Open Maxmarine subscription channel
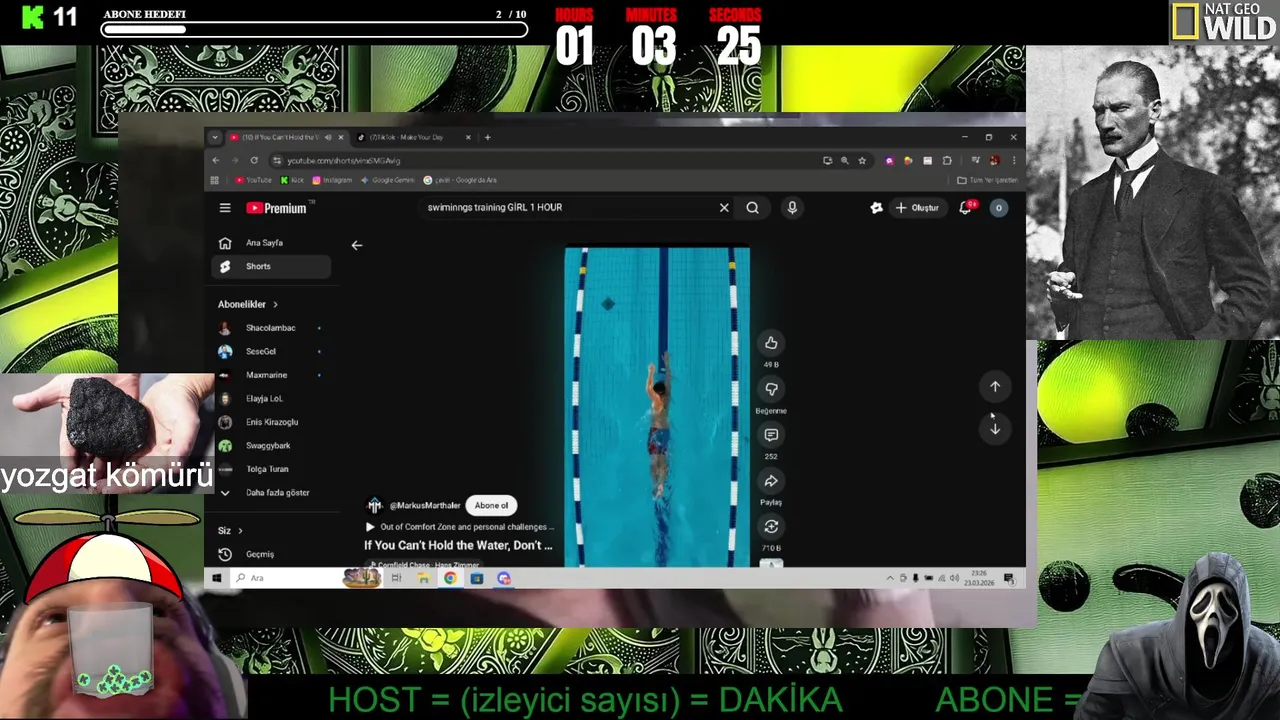 271,375
